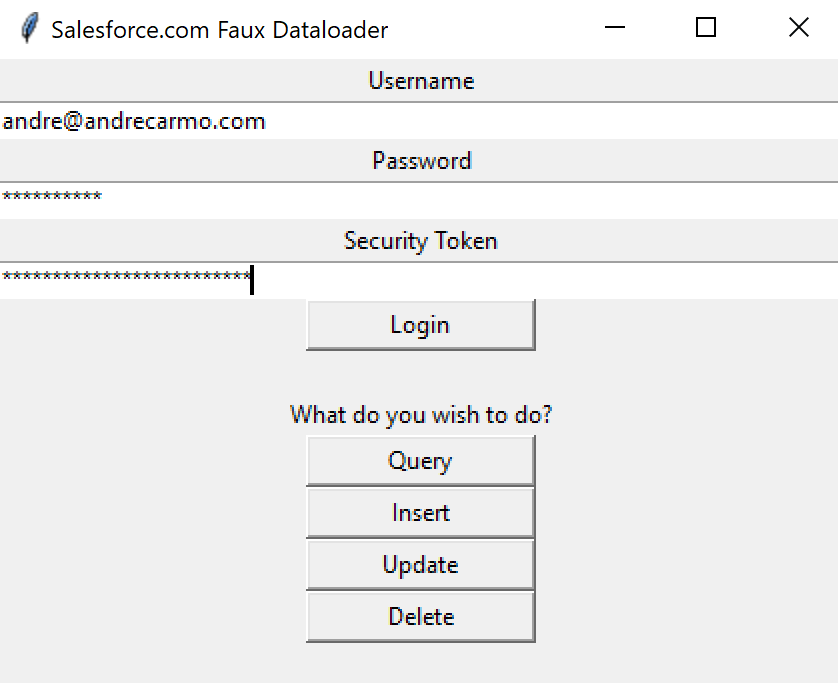This screenshot has width=838, height=683.
Task: Choose the Query operation button
Action: pos(420,461)
